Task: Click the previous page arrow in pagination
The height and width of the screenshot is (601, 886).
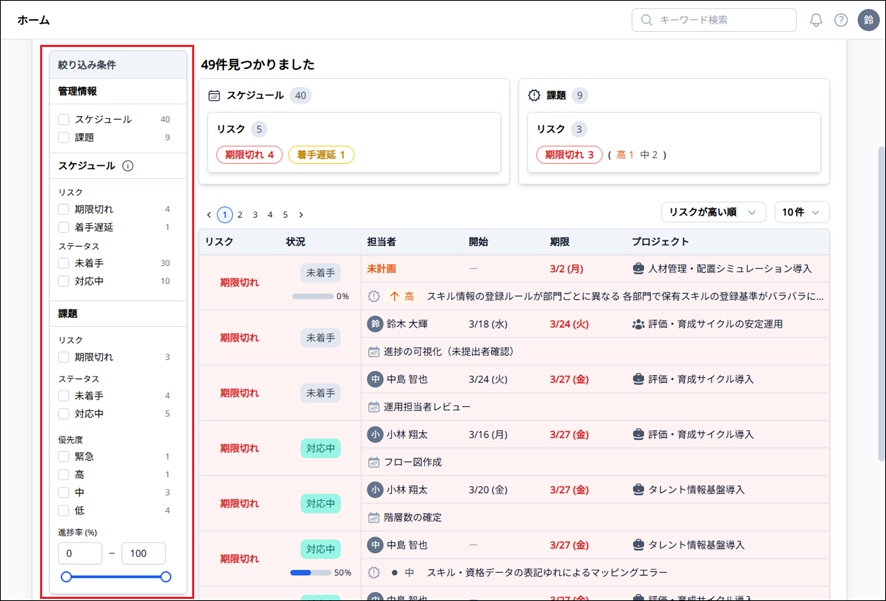Action: coord(209,215)
